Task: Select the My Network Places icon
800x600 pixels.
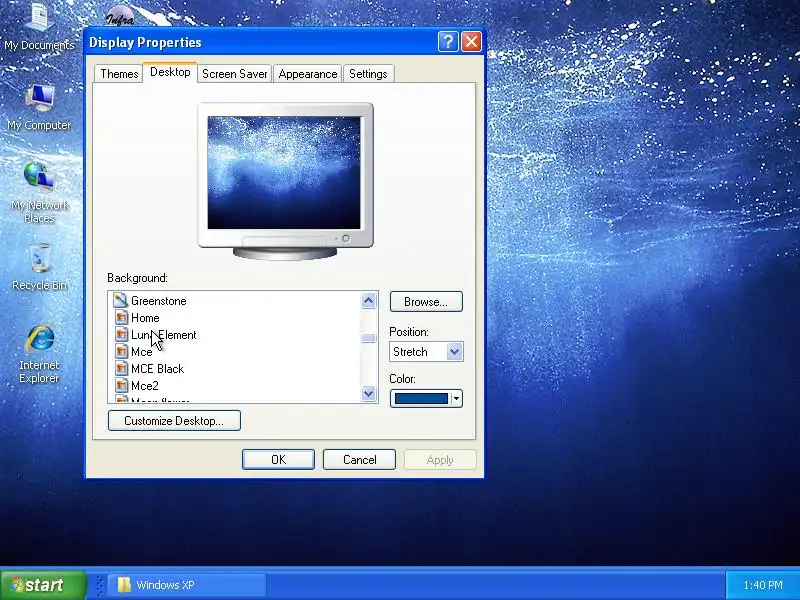Action: click(x=39, y=192)
